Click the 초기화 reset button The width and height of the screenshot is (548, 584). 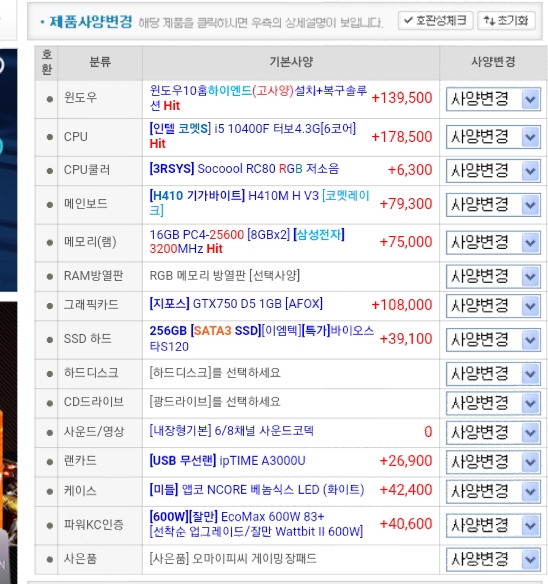[x=506, y=20]
